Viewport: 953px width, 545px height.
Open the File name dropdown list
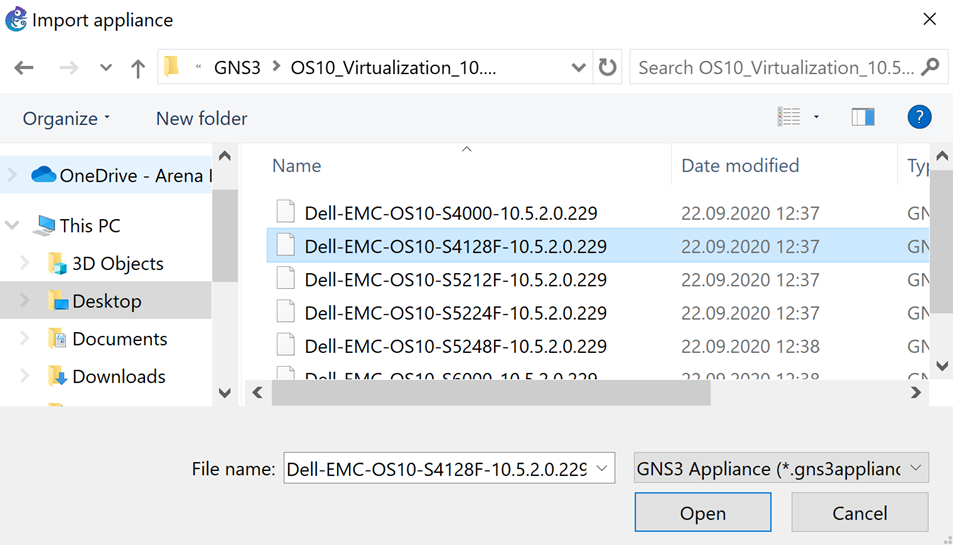click(602, 468)
